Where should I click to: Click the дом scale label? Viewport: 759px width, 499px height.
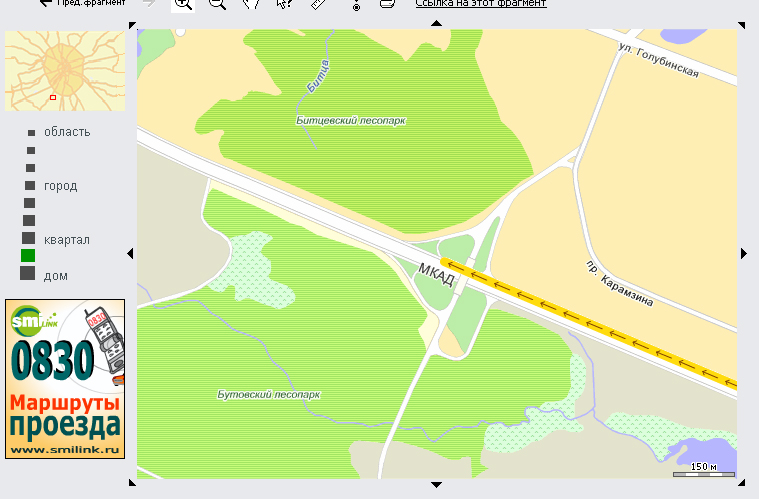click(56, 276)
